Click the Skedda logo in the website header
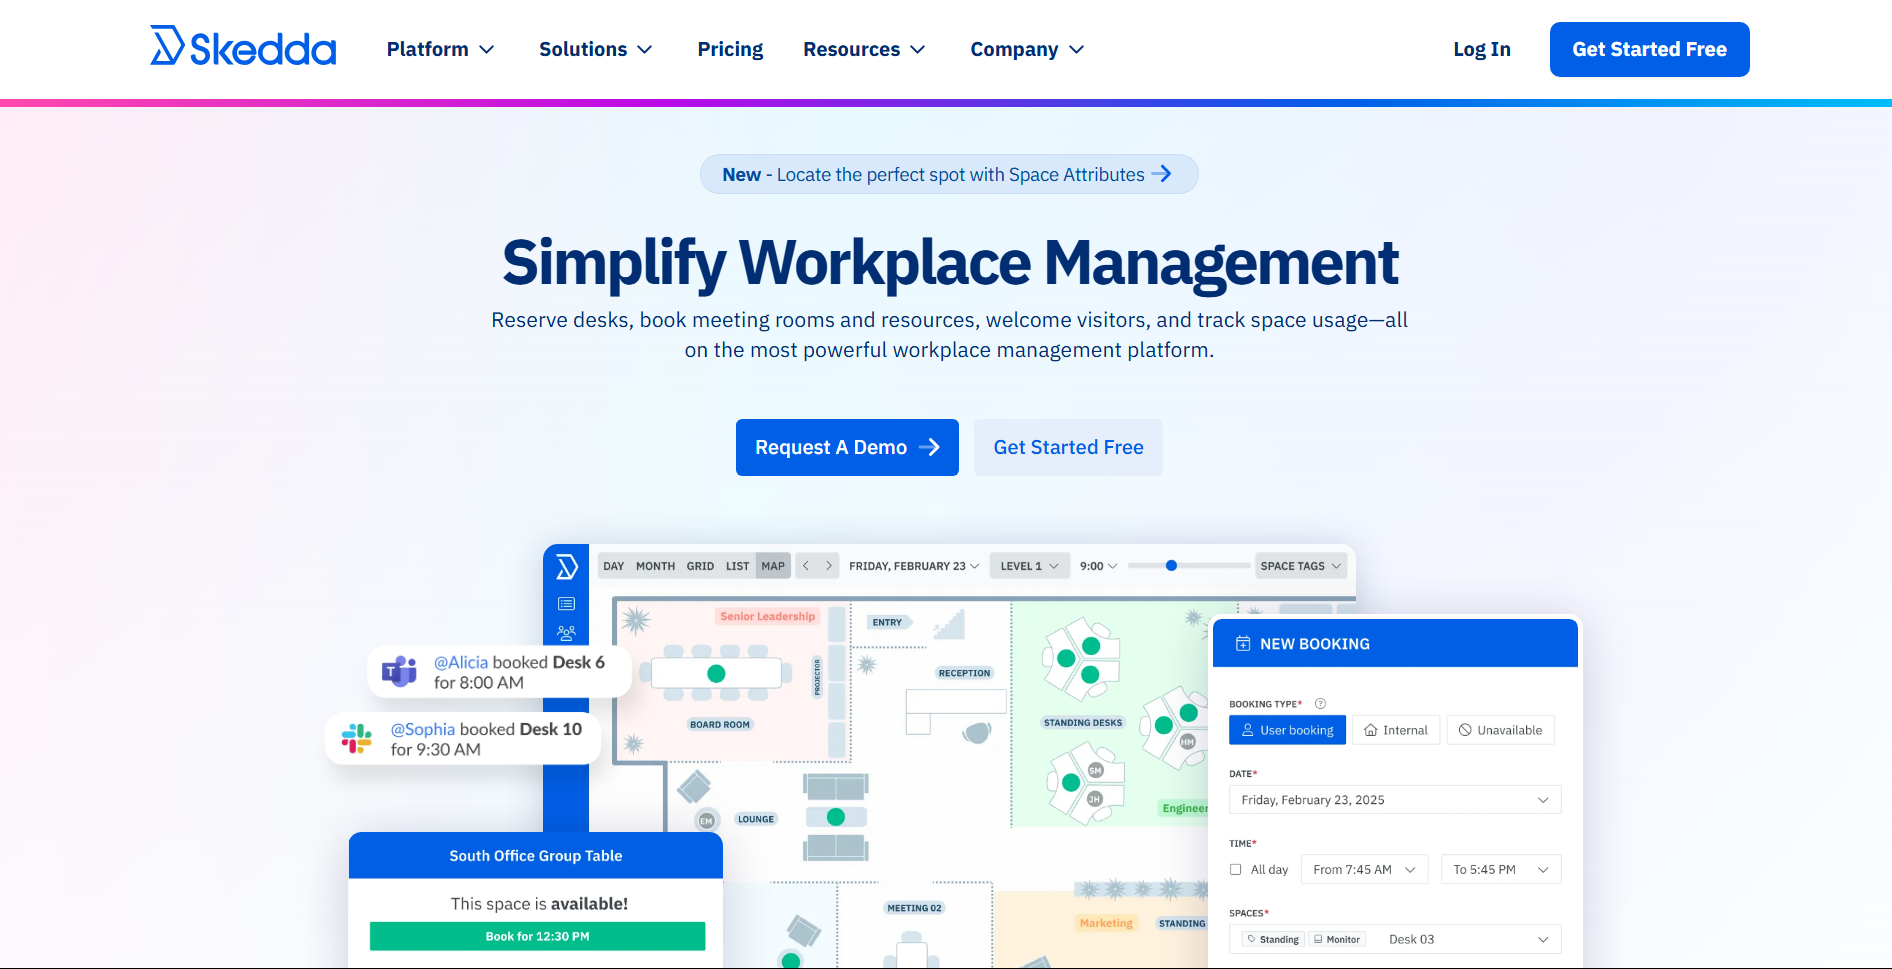Screen dimensions: 1892x969 point(242,45)
